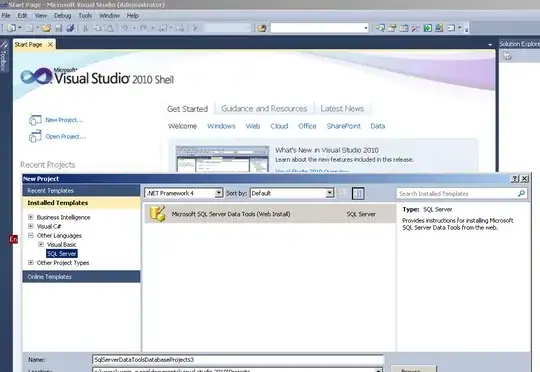Open the document tab list dropdown arrow
The height and width of the screenshot is (372, 540).
tap(490, 45)
